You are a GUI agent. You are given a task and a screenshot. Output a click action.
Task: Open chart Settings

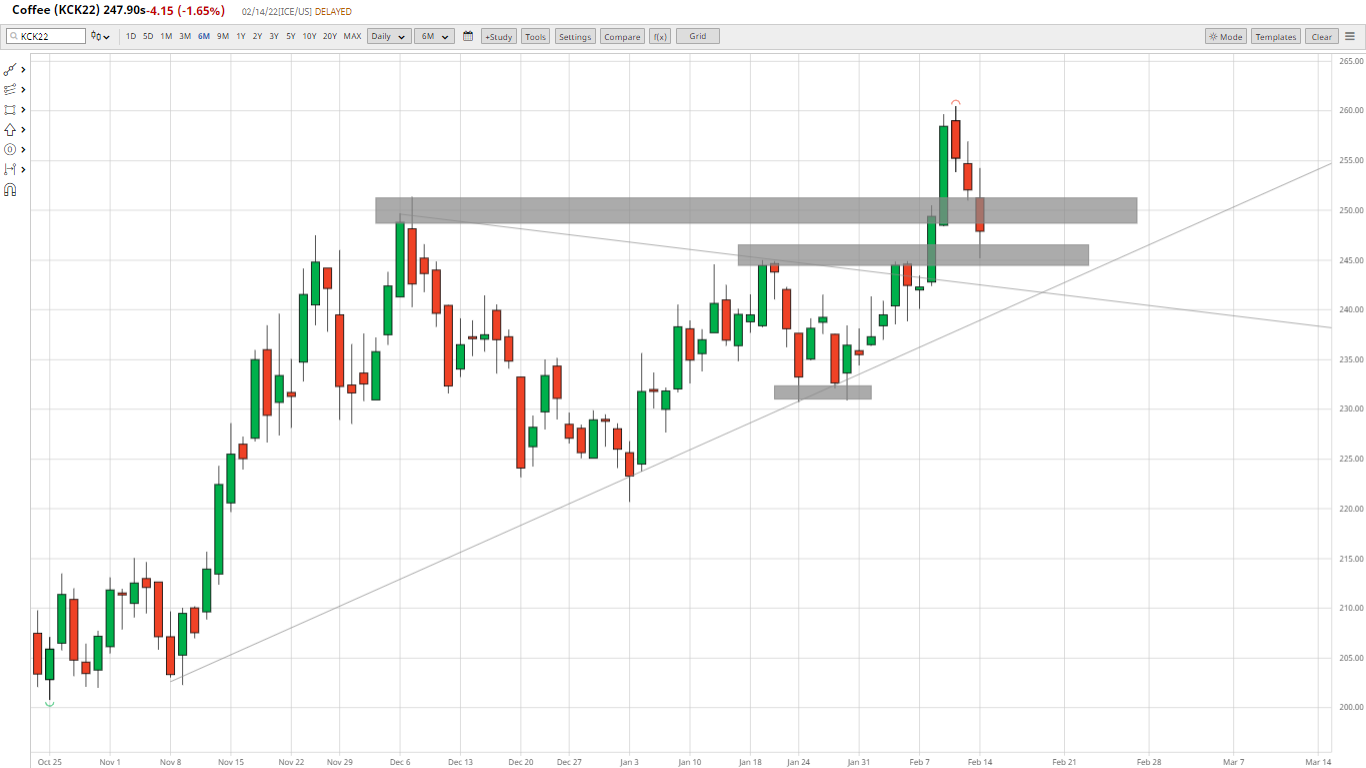(x=575, y=36)
